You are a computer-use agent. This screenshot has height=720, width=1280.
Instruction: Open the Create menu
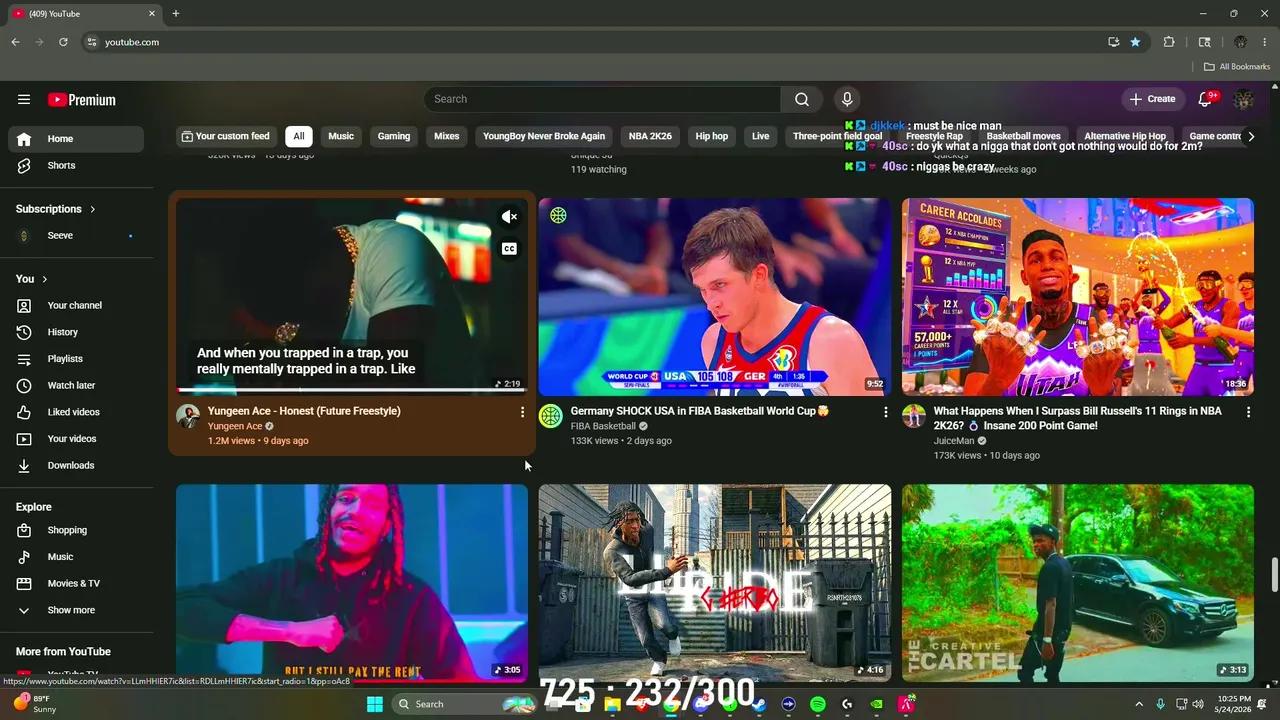[x=1152, y=99]
